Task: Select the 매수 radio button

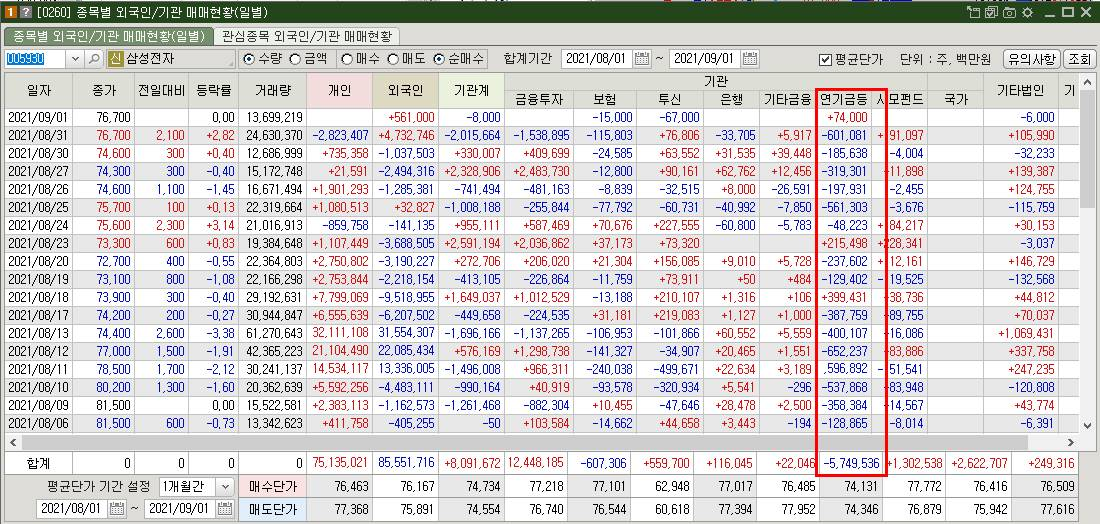Action: (x=347, y=60)
